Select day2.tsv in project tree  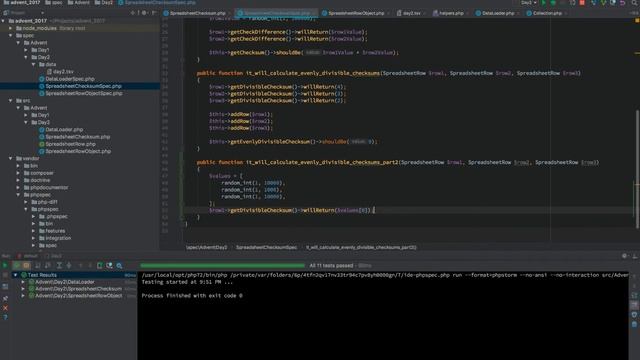(63, 72)
